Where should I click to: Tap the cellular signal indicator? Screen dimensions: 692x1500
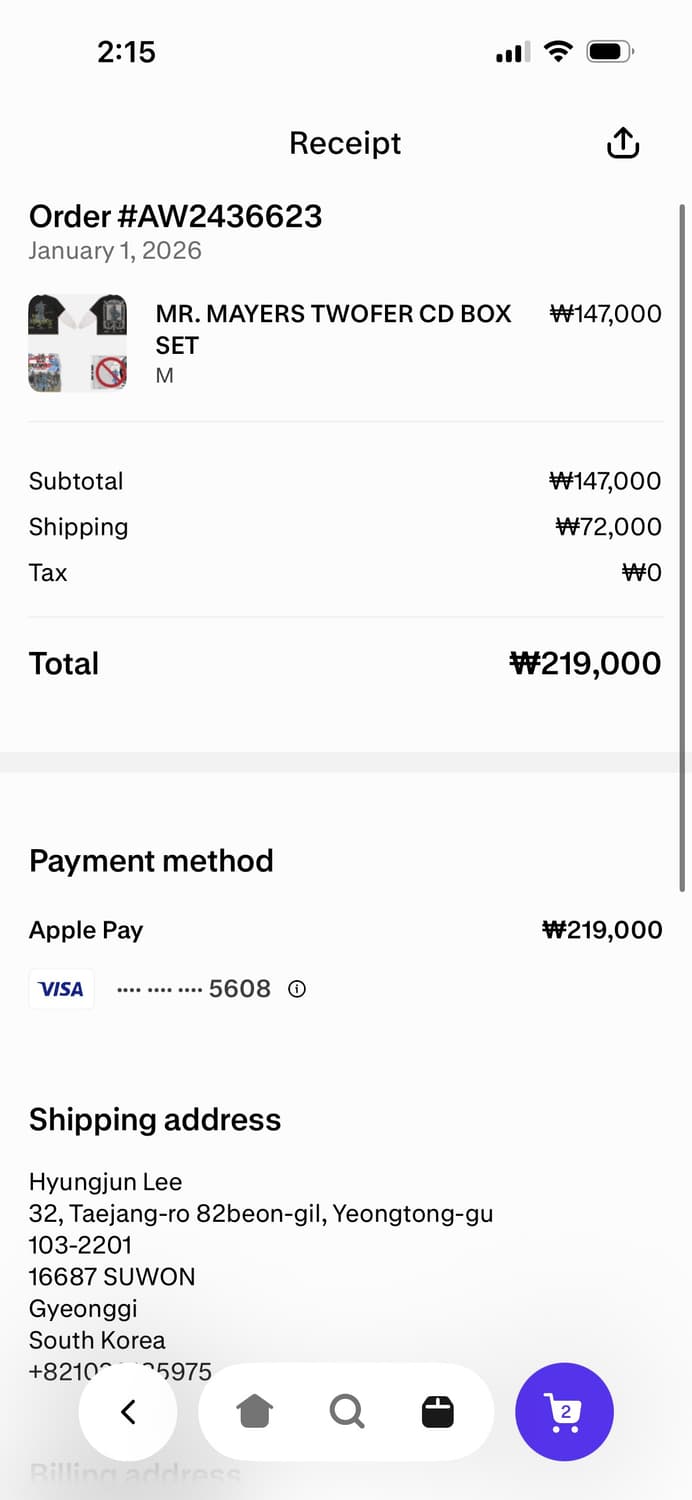click(x=512, y=52)
